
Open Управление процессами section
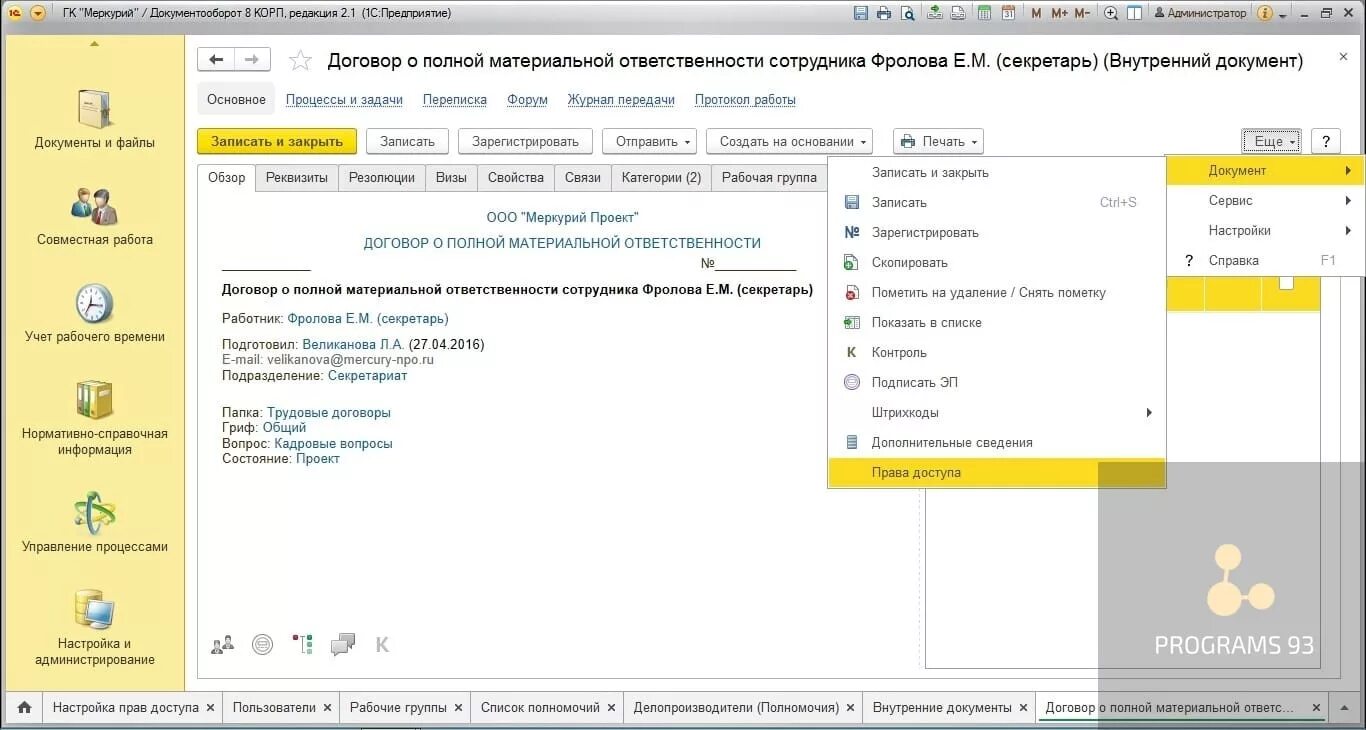tap(95, 522)
